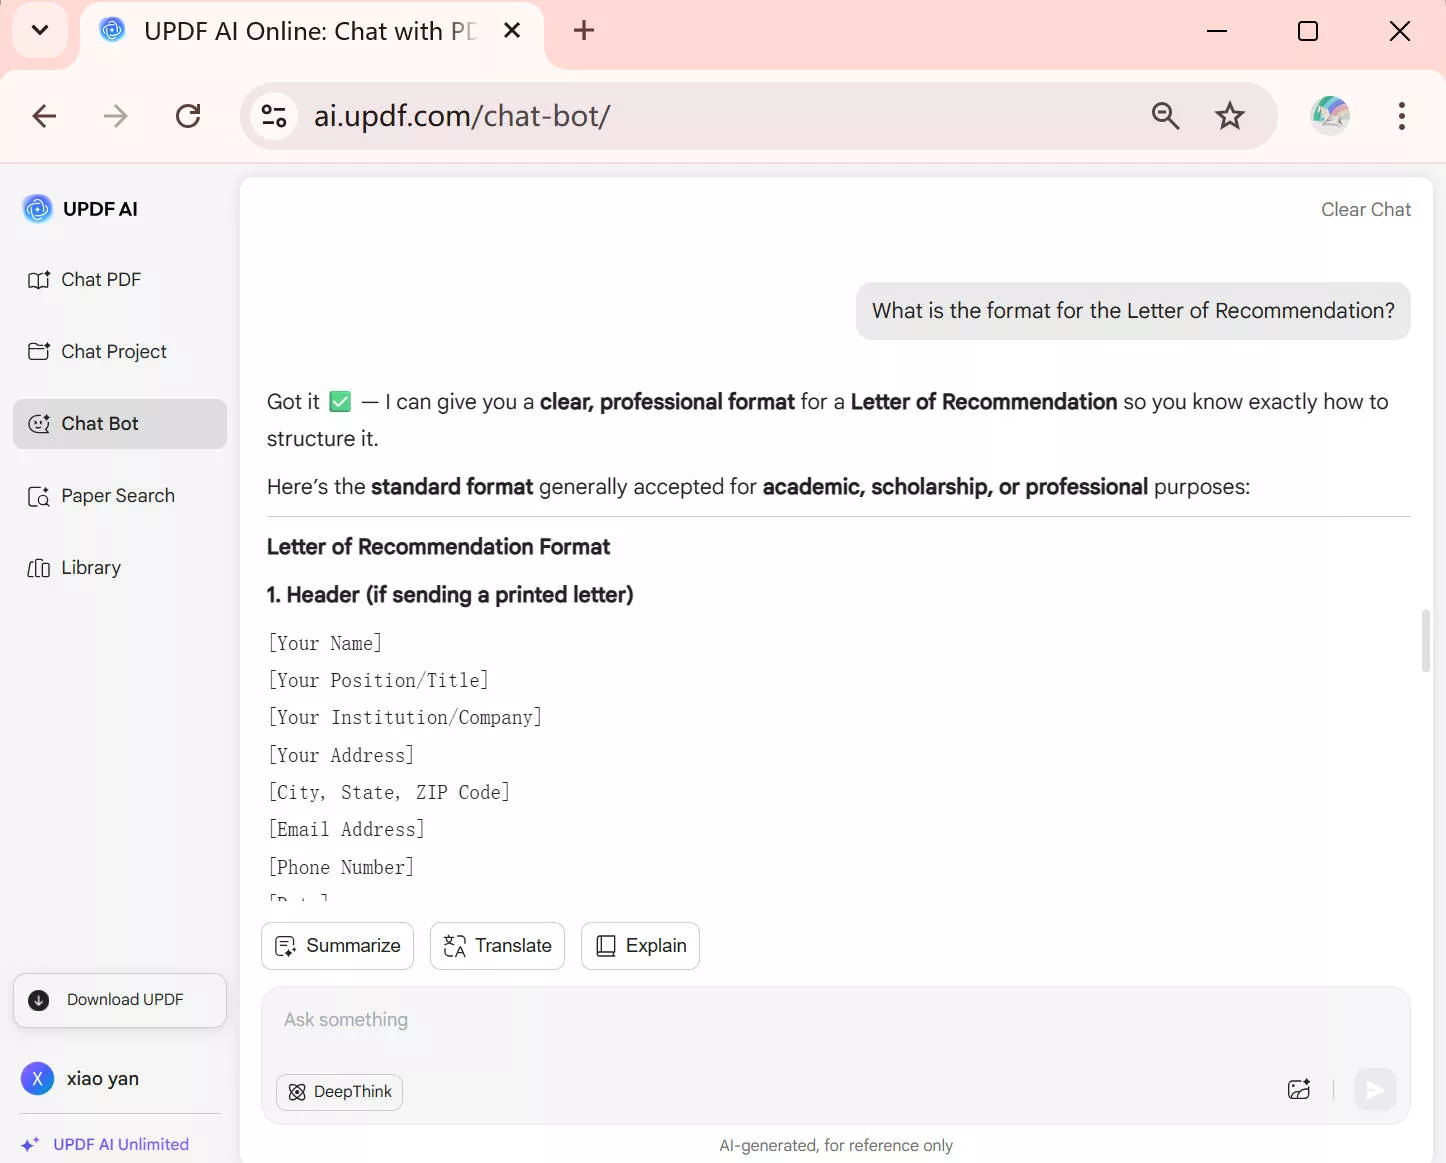Minimize the browser window
The height and width of the screenshot is (1163, 1446).
tap(1217, 31)
